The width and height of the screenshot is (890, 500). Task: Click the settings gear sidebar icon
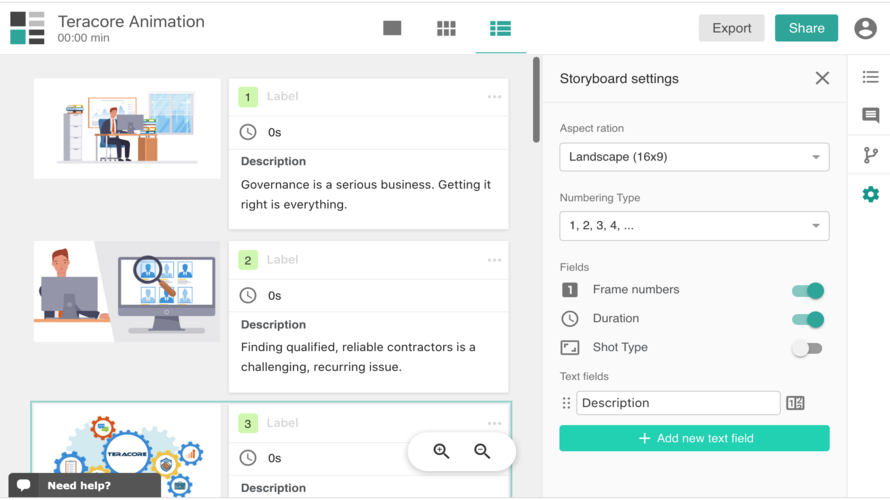(870, 195)
